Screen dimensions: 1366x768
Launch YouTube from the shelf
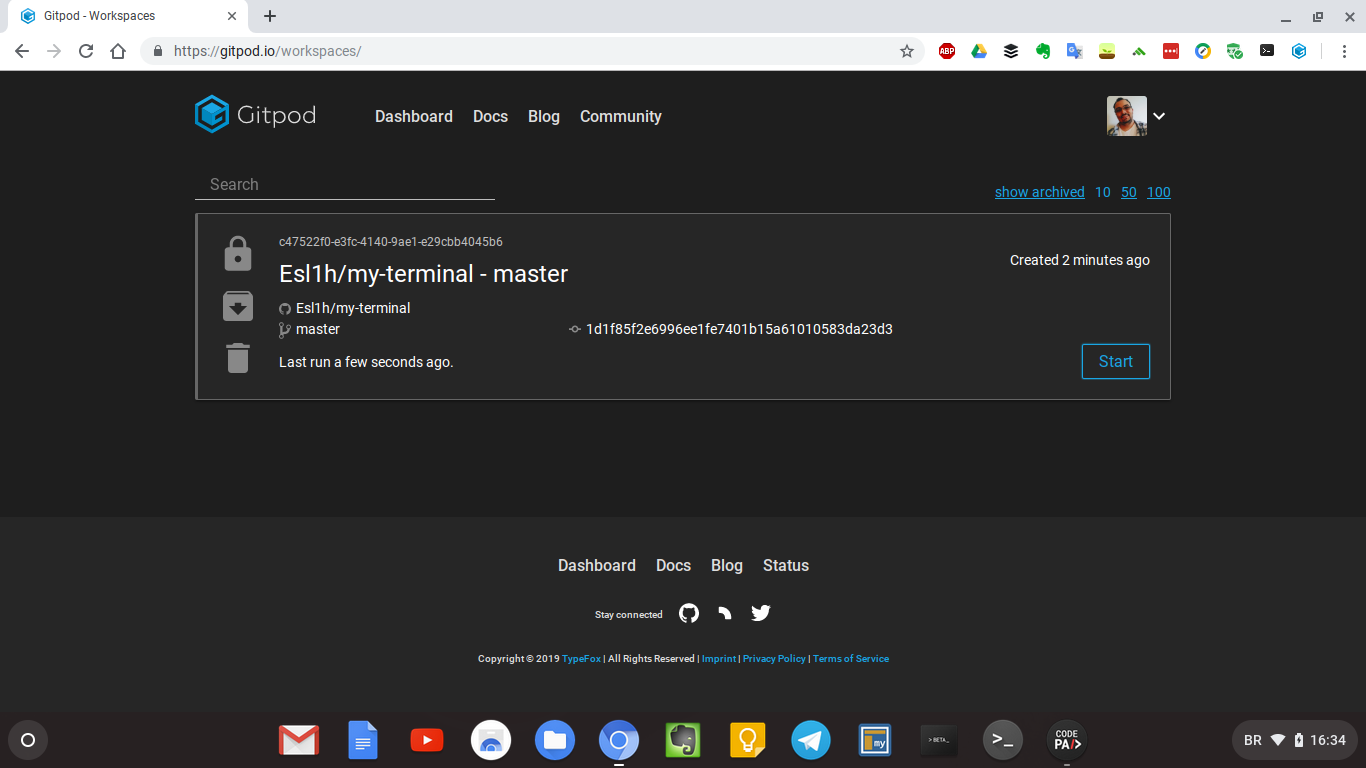coord(427,741)
